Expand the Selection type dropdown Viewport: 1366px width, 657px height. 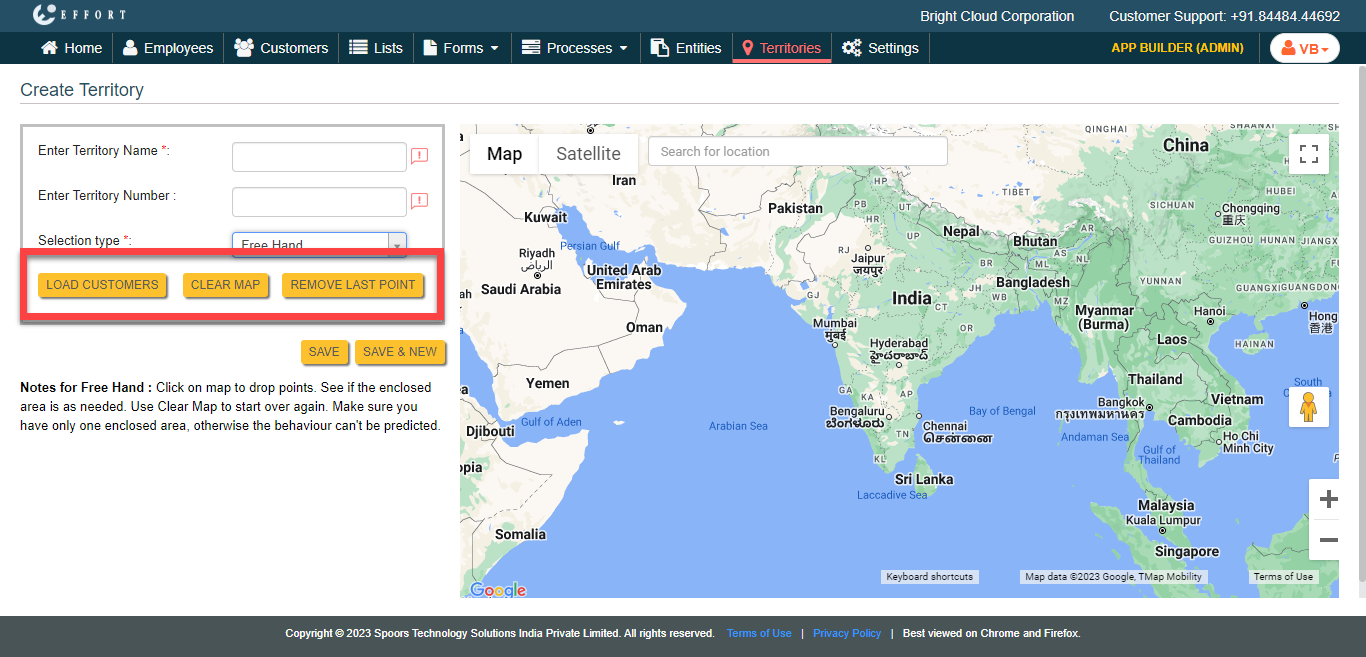point(397,244)
